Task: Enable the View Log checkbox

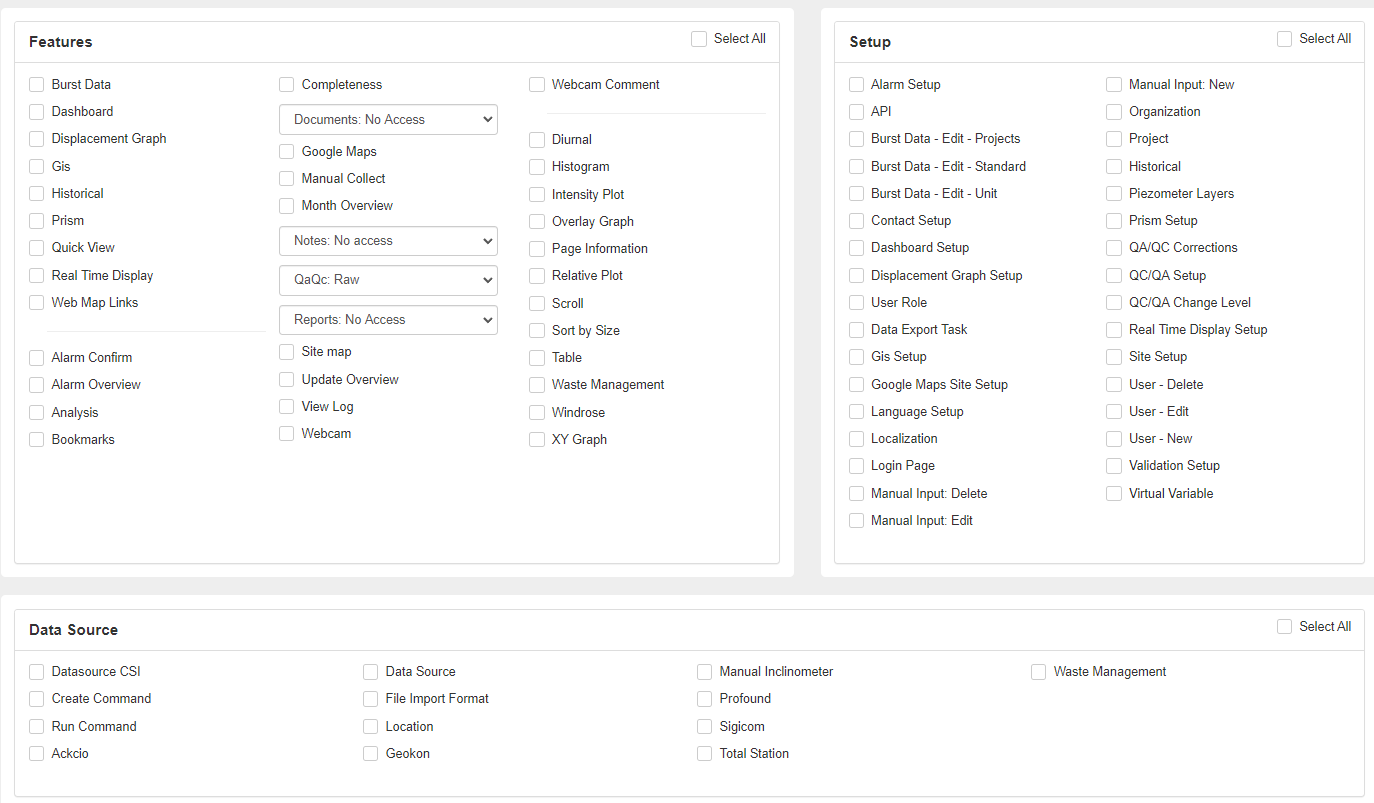Action: click(287, 407)
